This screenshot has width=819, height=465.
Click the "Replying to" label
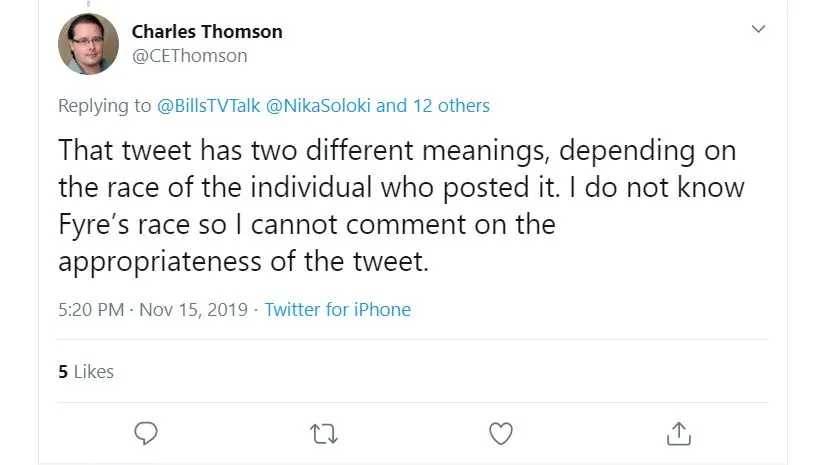[x=104, y=105]
